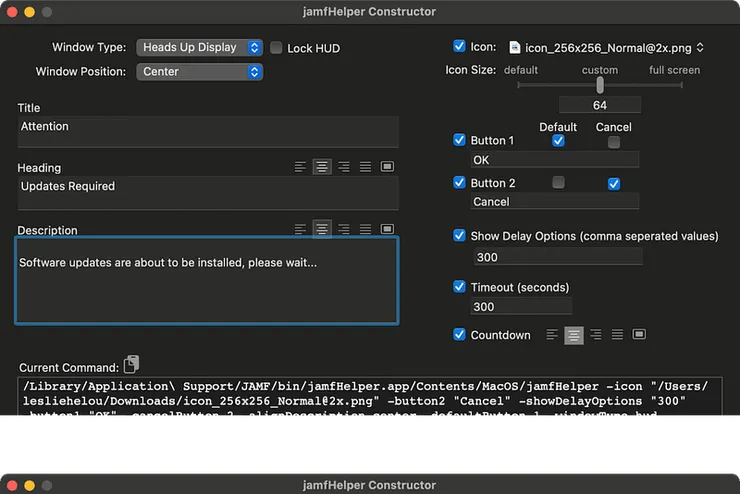Select natural alignment icon for Countdown
This screenshot has height=494, width=740.
pyautogui.click(x=639, y=335)
